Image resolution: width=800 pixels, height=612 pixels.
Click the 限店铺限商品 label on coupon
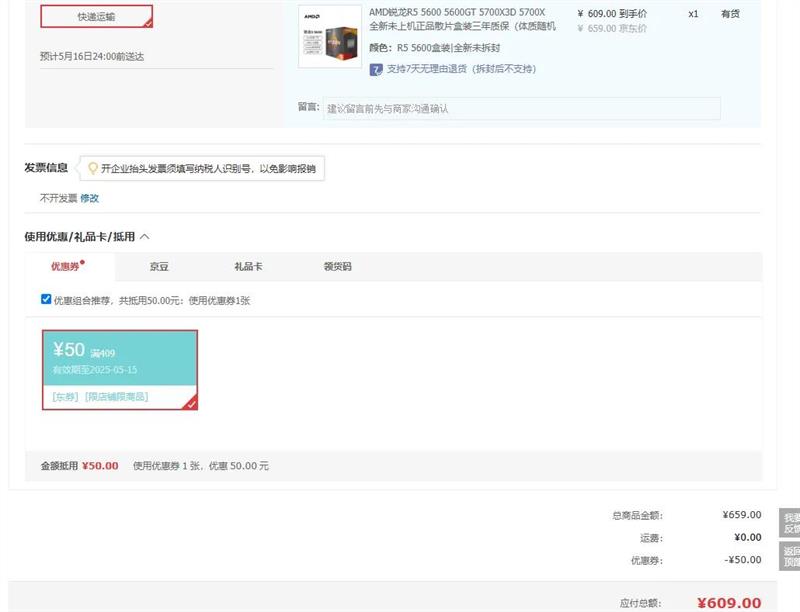click(116, 397)
